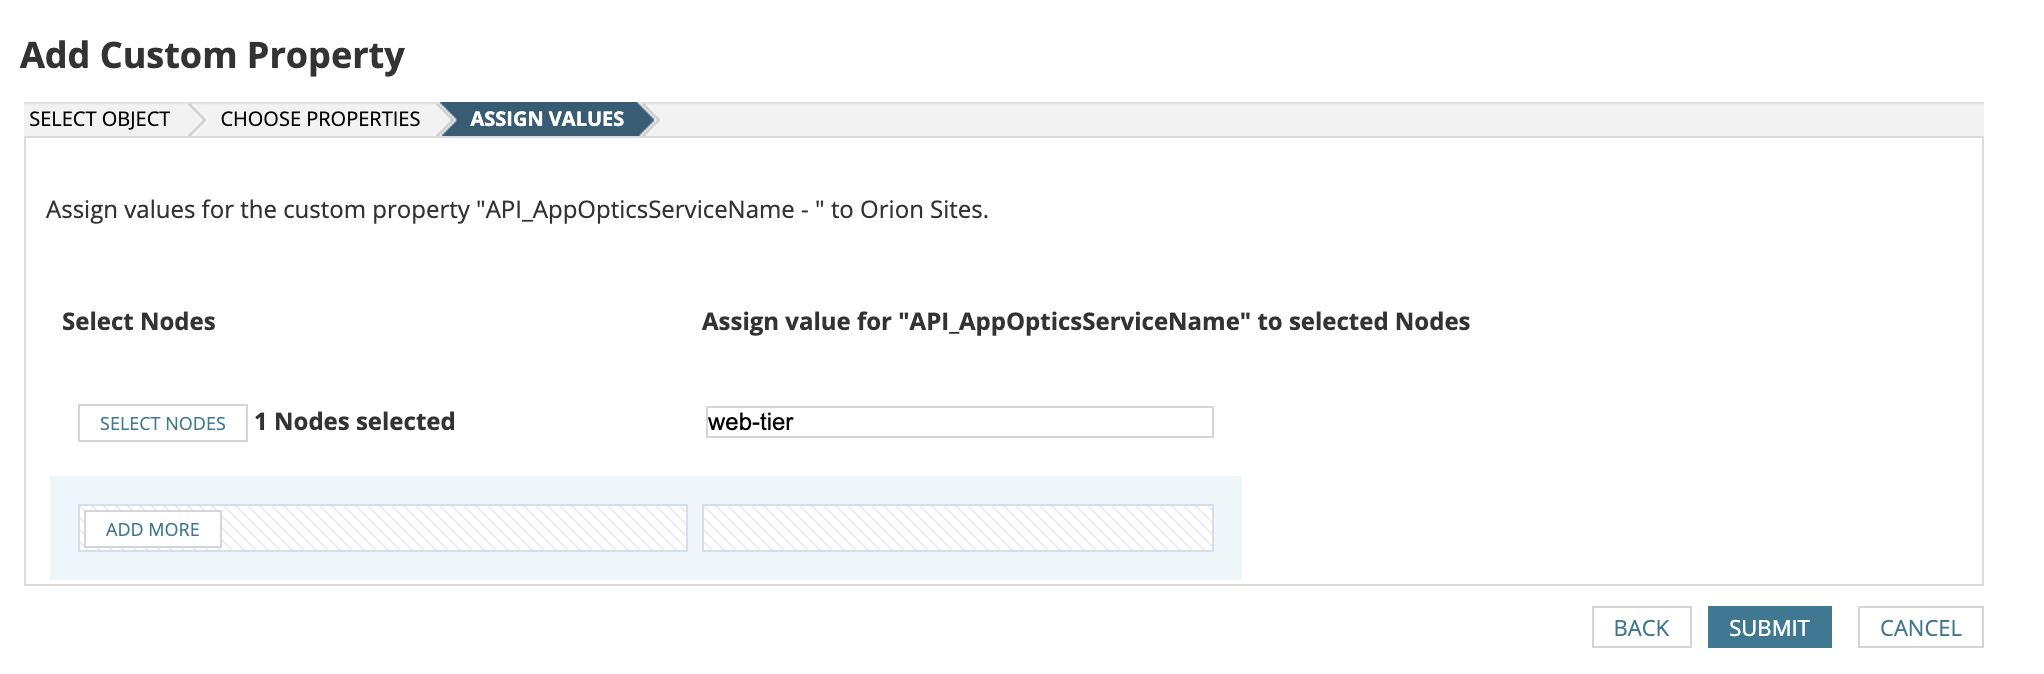Go to the Select Object wizard step
The image size is (2044, 674).
pyautogui.click(x=99, y=119)
